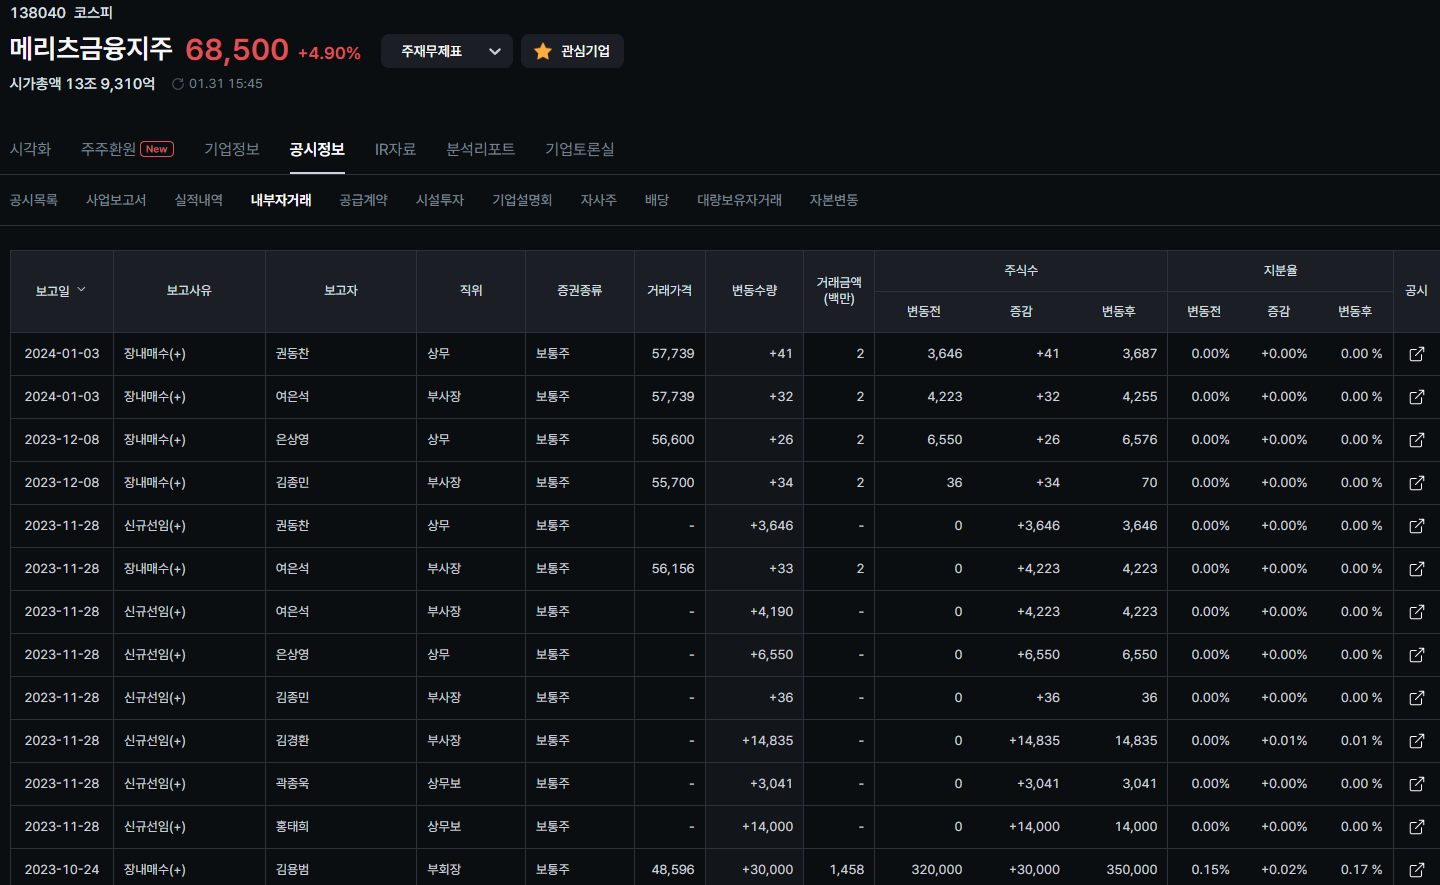
Task: Click the 거래금액(백만) column header
Action: (x=839, y=291)
